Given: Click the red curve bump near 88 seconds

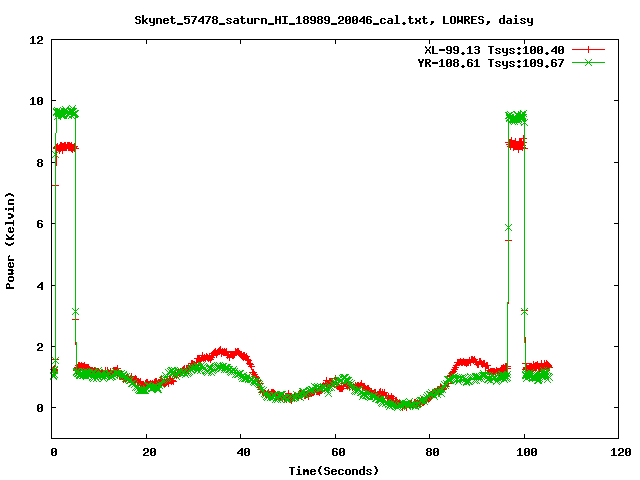Looking at the screenshot, I should coord(470,362).
